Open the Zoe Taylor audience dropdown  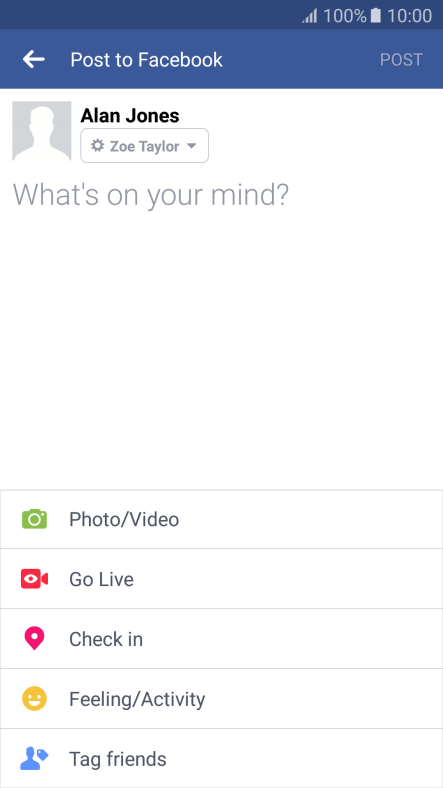pyautogui.click(x=145, y=146)
